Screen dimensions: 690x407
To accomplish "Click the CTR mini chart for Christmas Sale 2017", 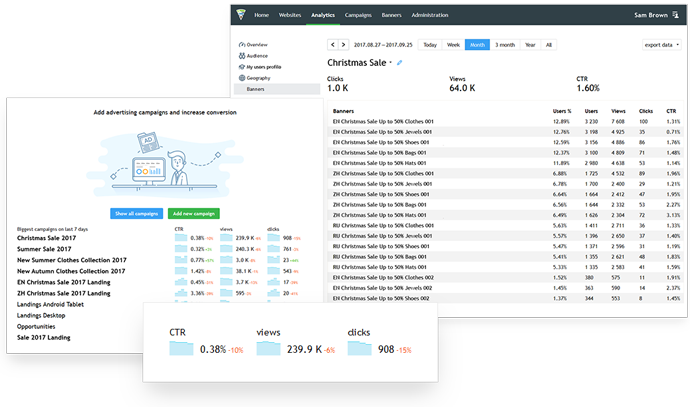I will (181, 238).
